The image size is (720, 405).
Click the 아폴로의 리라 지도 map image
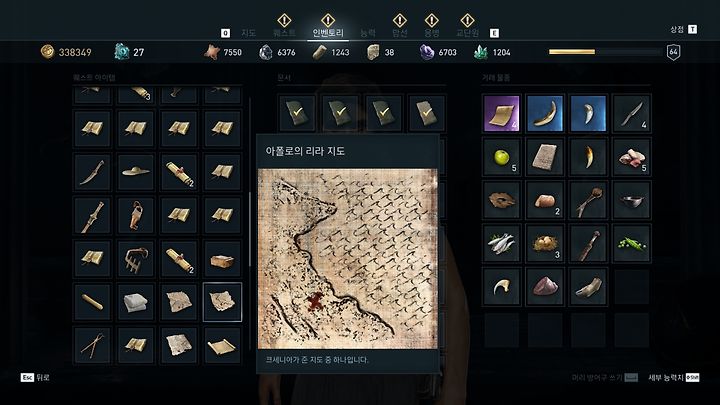pyautogui.click(x=348, y=259)
